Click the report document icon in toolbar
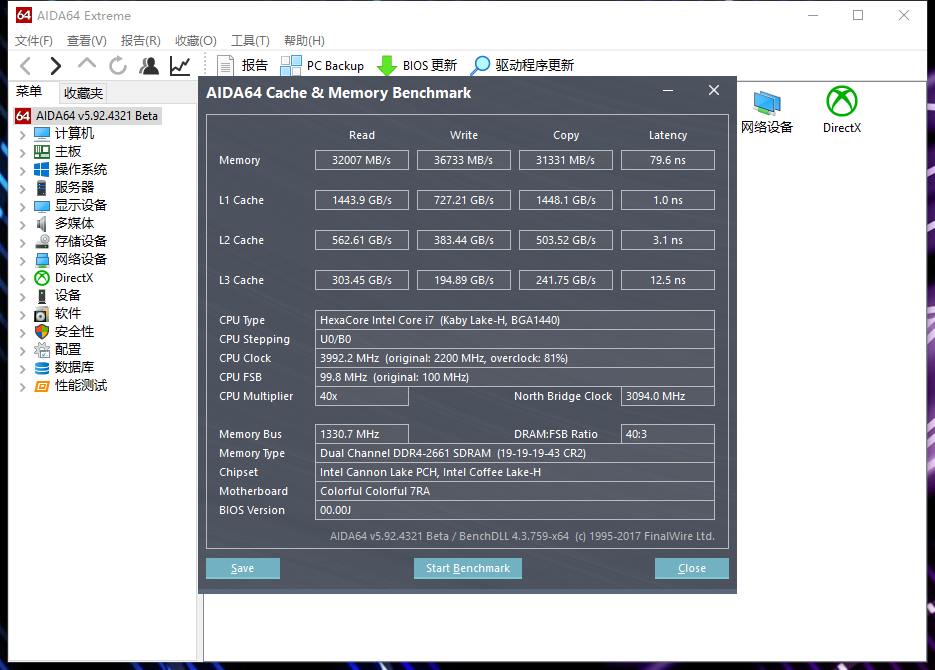 pyautogui.click(x=225, y=66)
